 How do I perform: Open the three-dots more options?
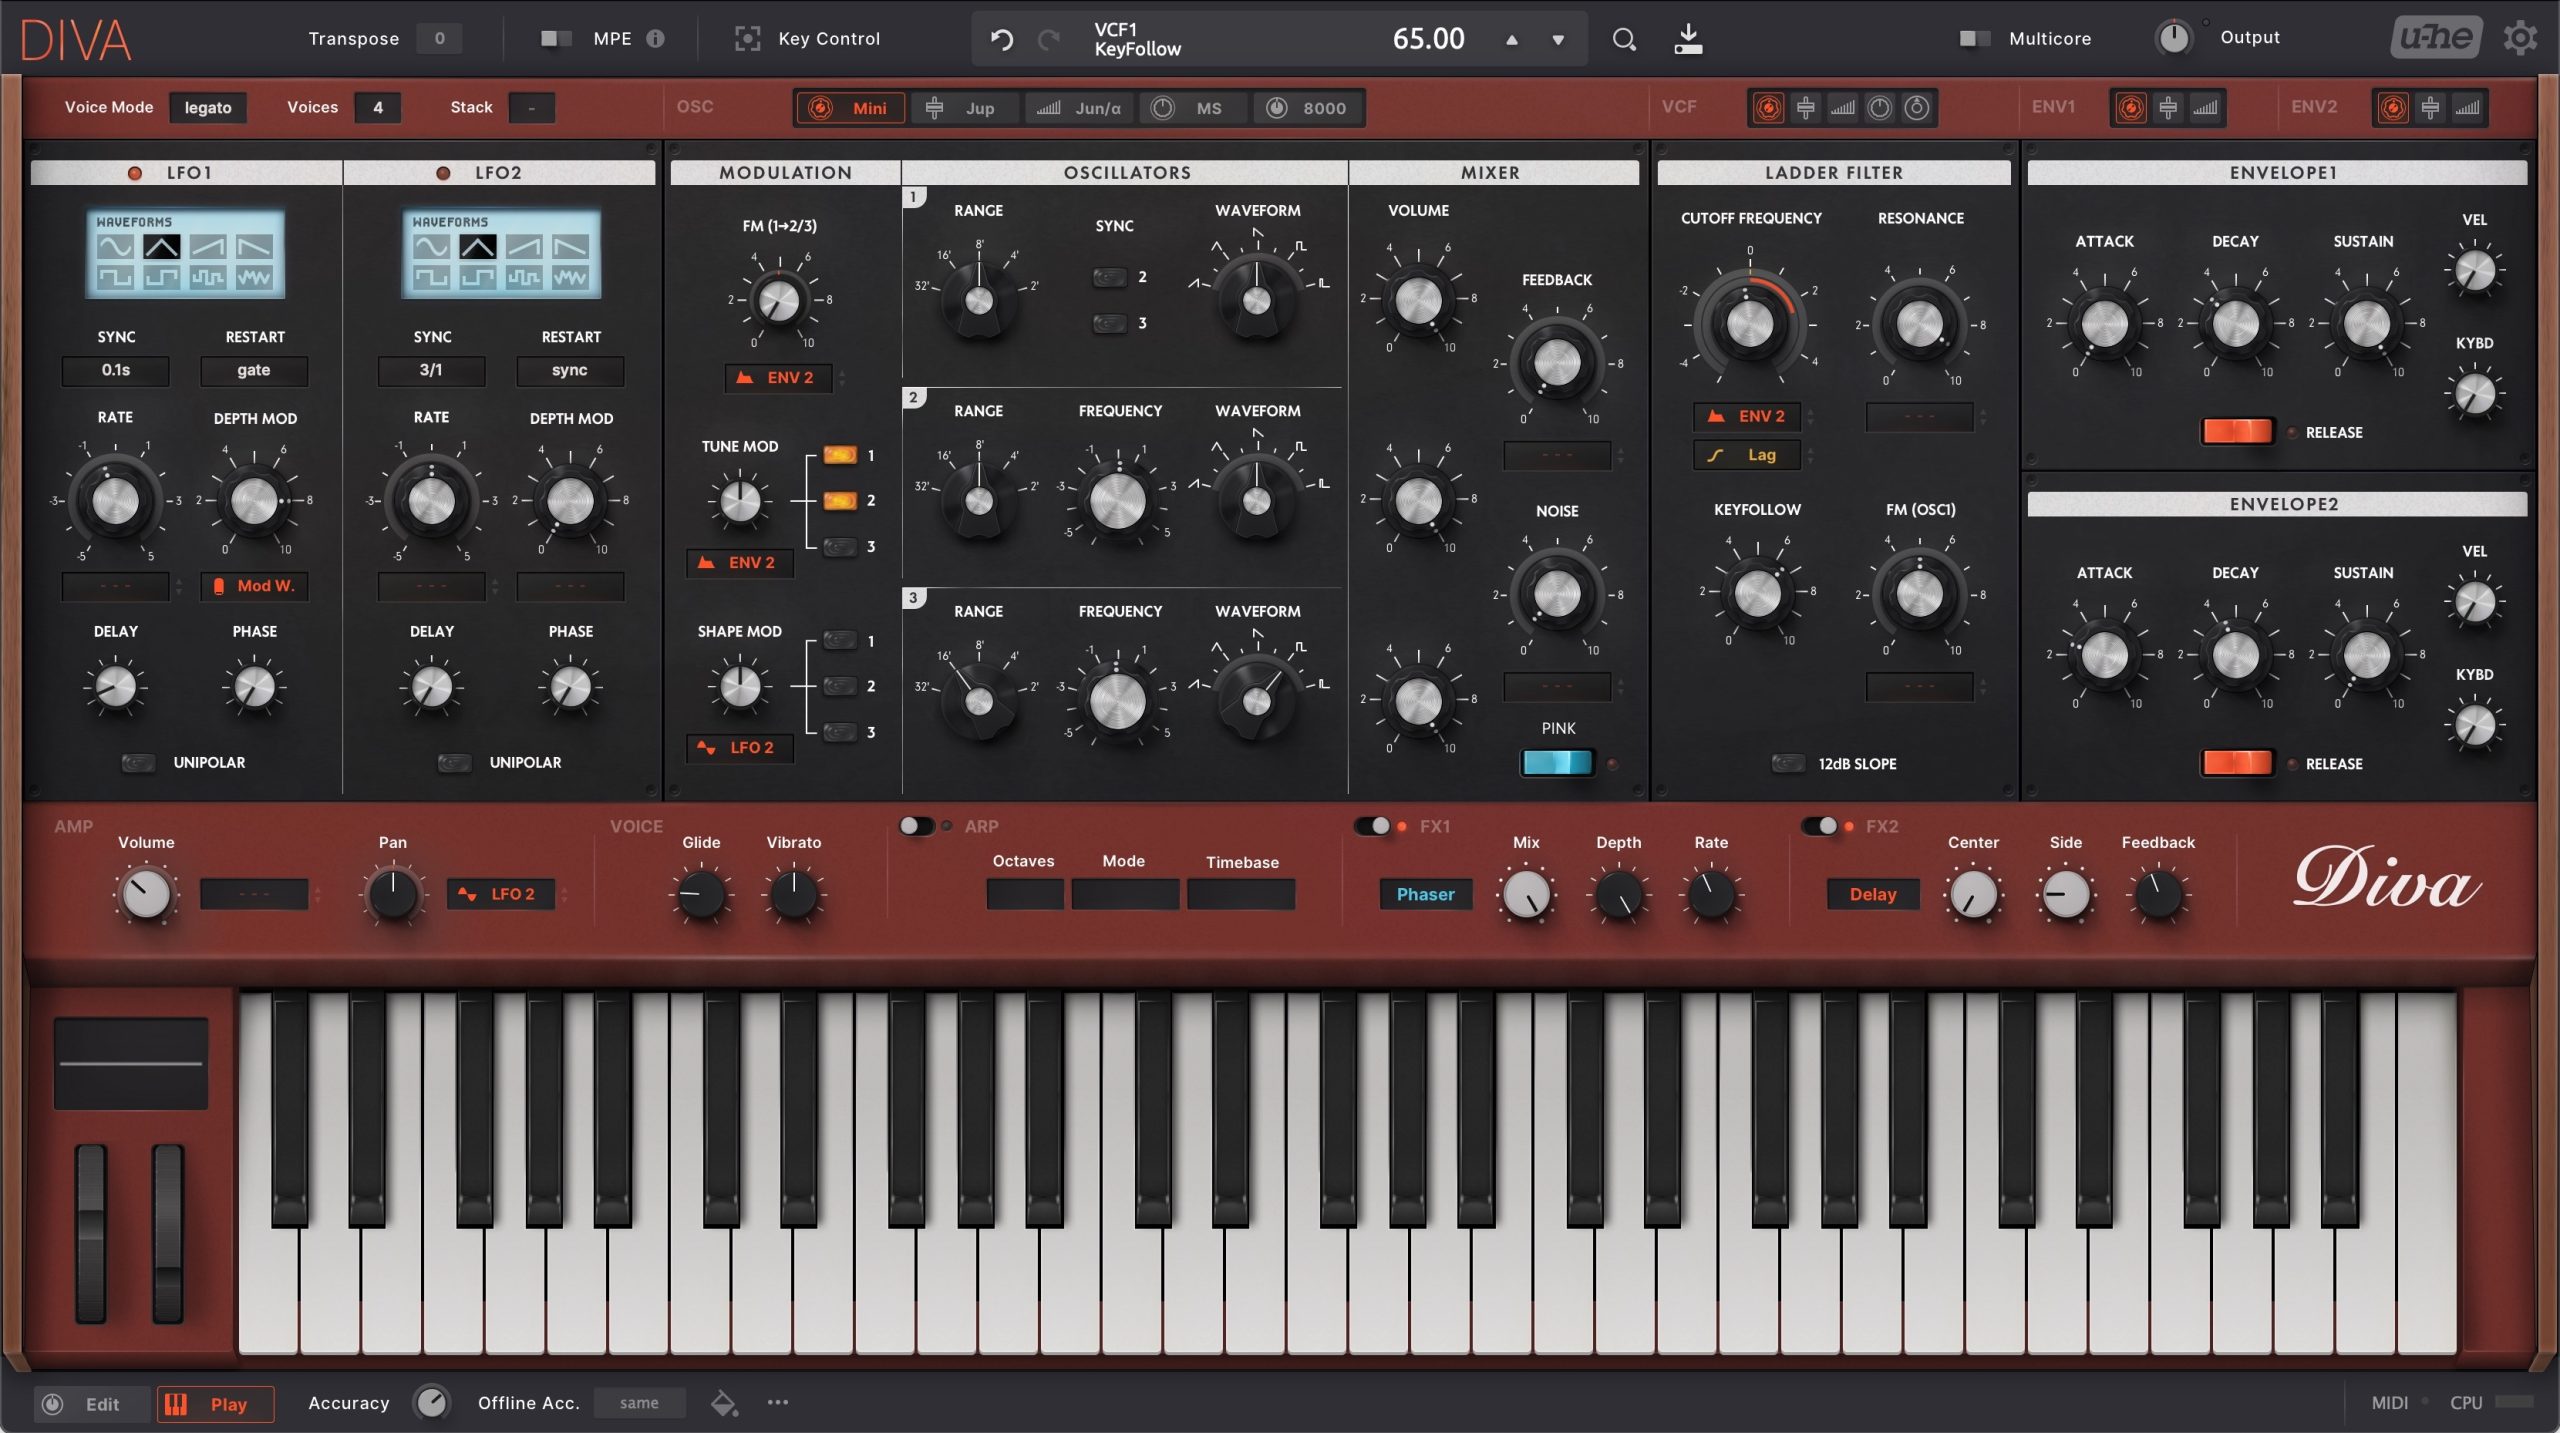pos(778,1402)
